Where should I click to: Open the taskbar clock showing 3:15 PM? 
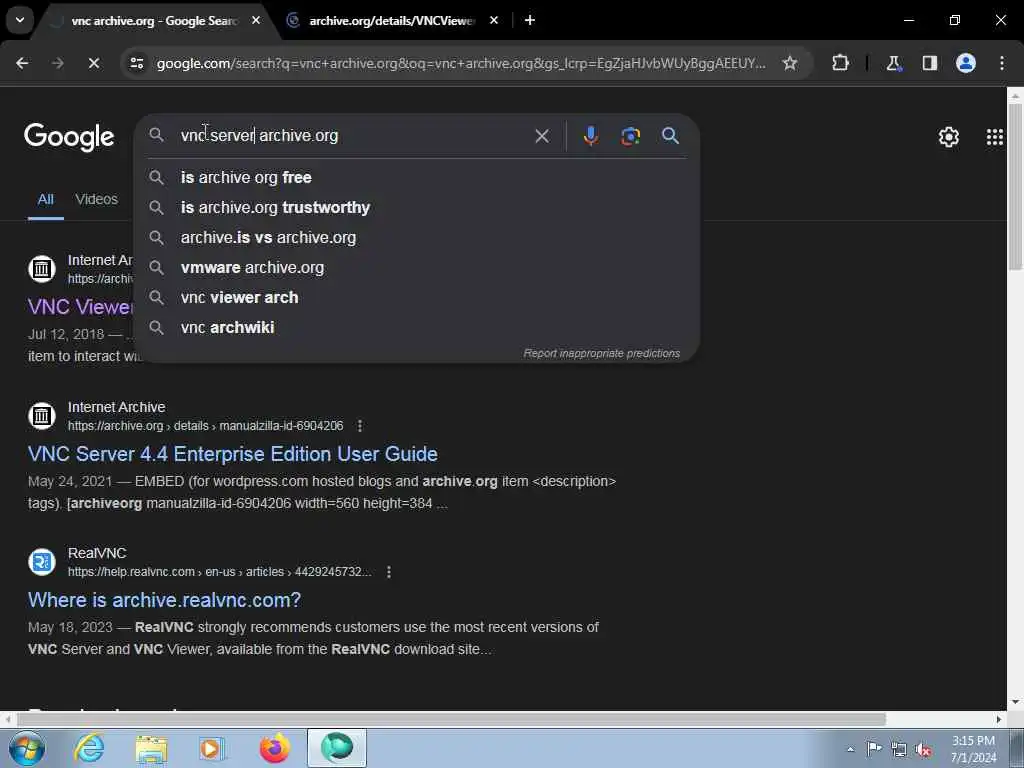tap(973, 749)
